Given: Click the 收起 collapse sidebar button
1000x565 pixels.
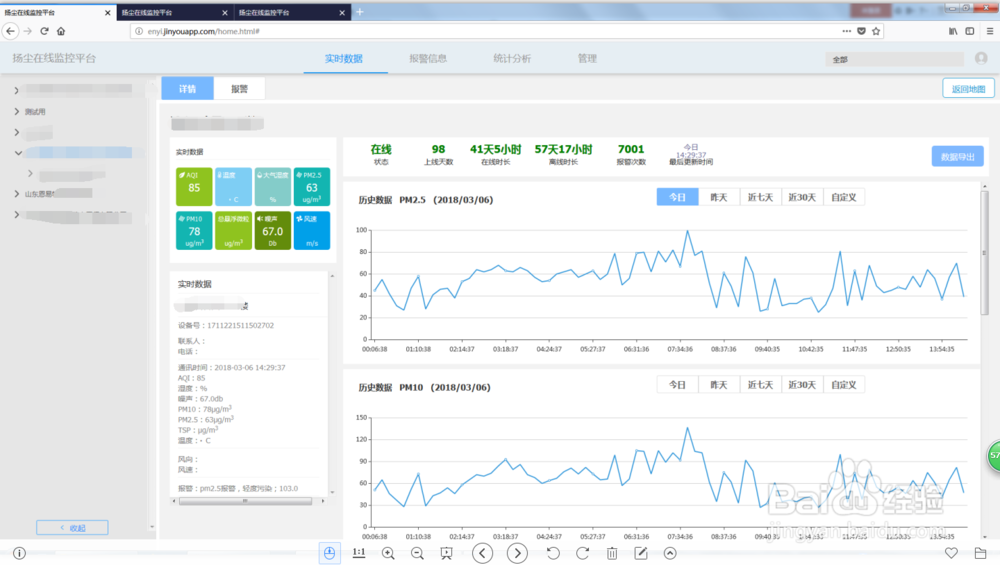Looking at the screenshot, I should click(x=72, y=527).
